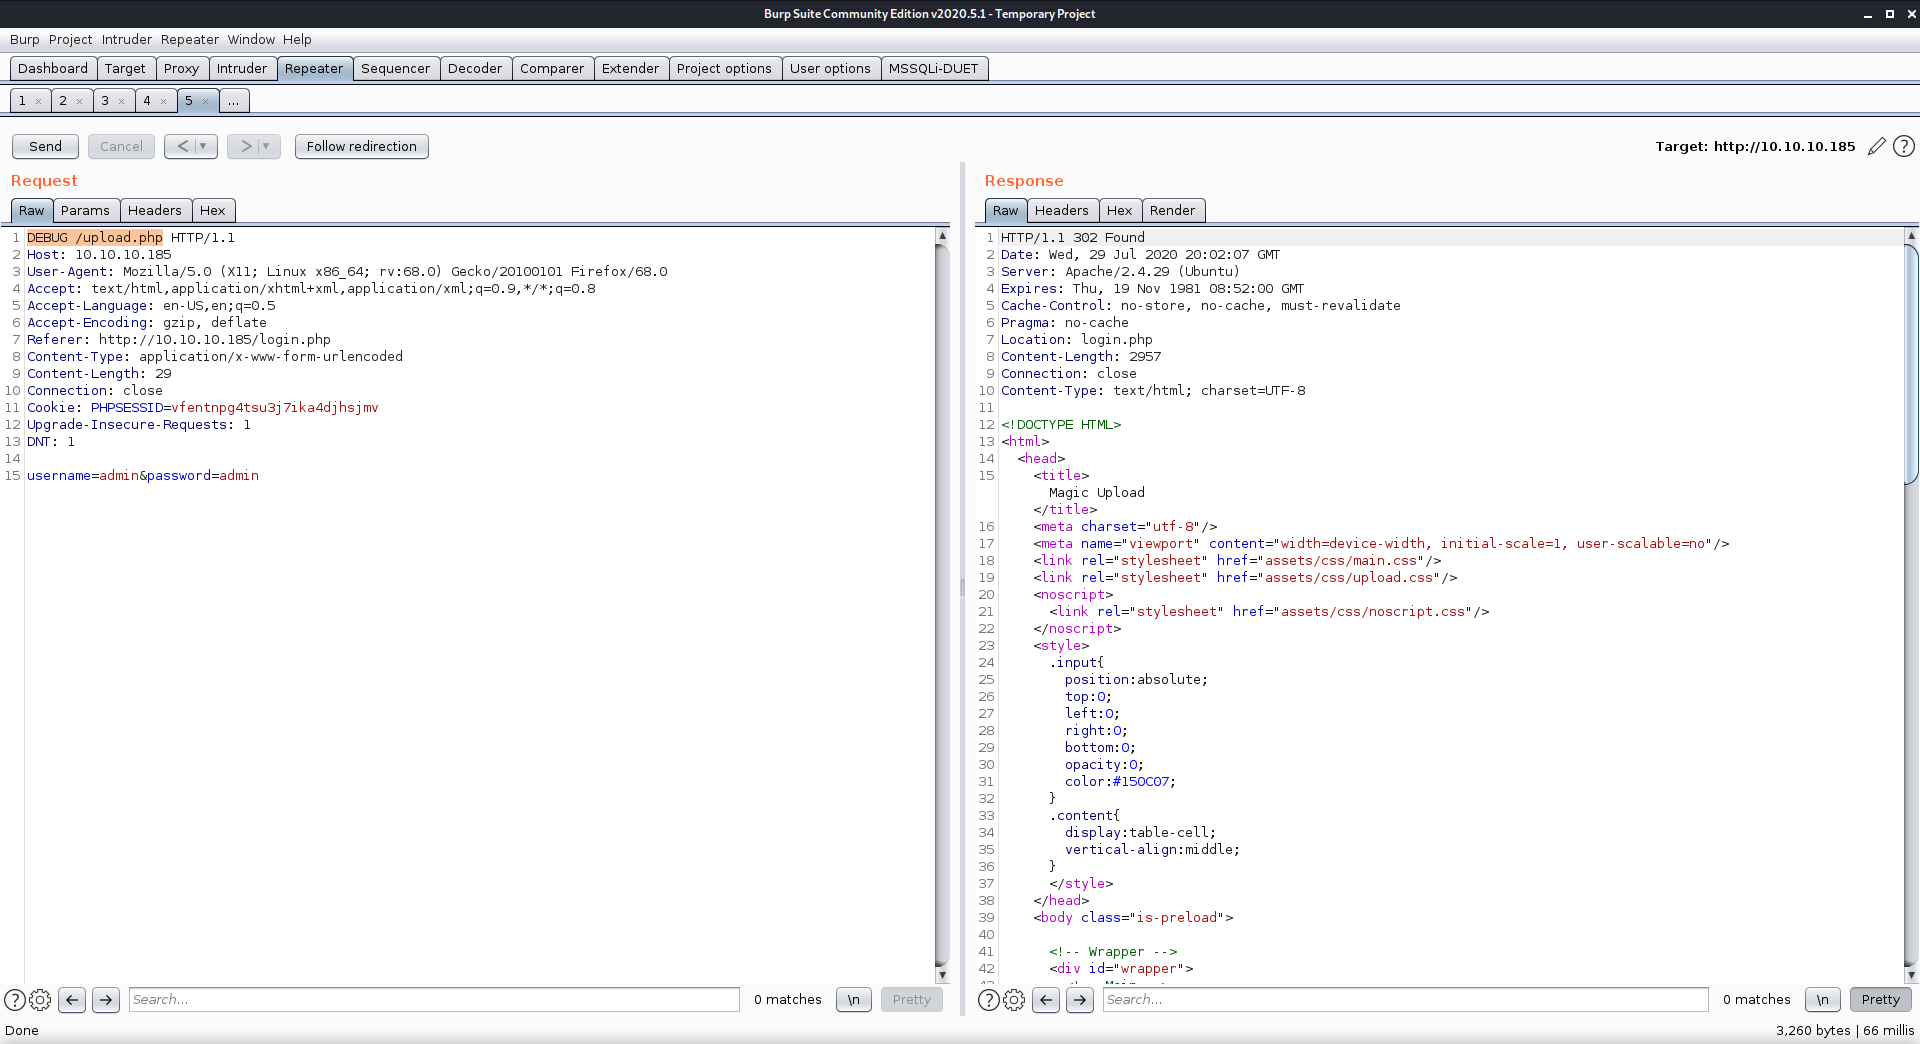This screenshot has width=1920, height=1044.
Task: Click the help icon next to the Request search bar
Action: pos(14,999)
